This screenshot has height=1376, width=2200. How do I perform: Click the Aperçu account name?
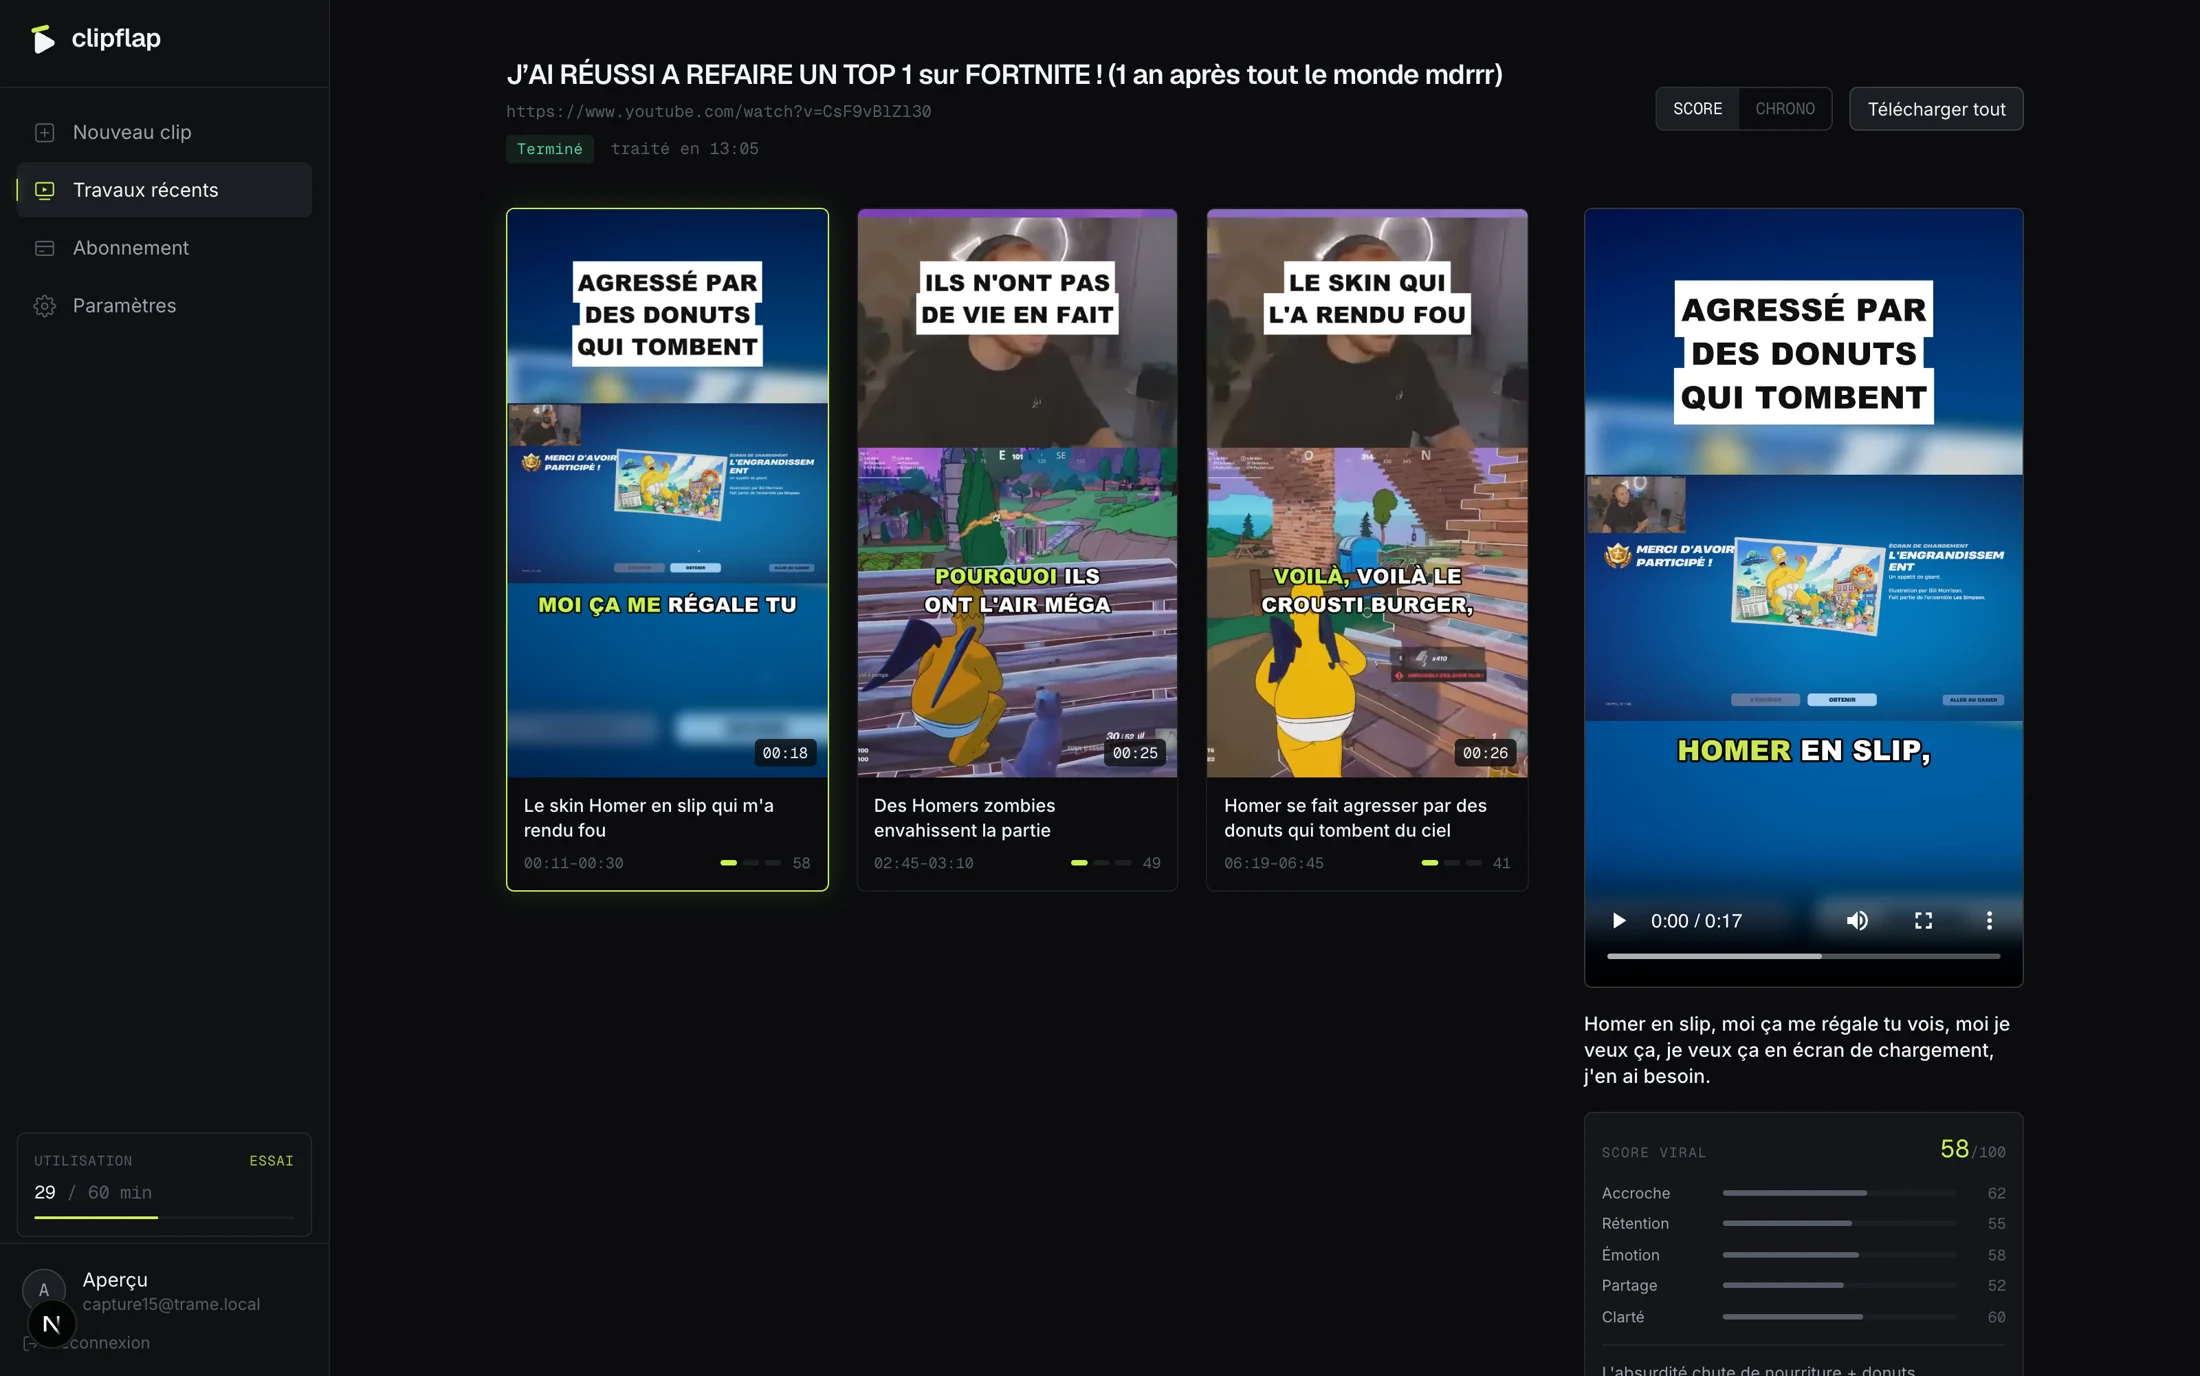click(115, 1280)
